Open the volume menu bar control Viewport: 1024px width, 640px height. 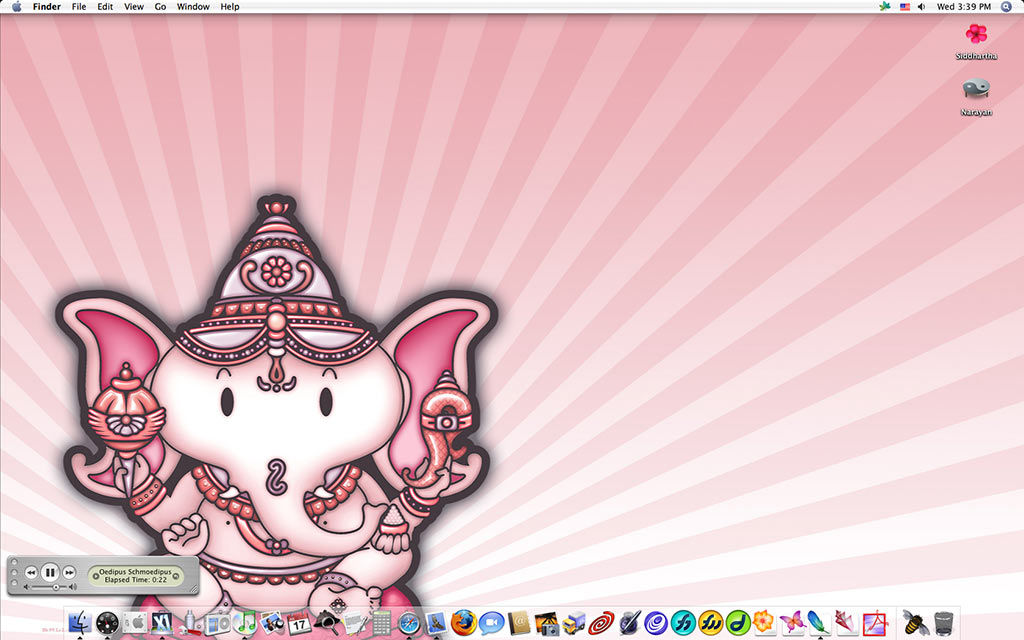click(921, 7)
